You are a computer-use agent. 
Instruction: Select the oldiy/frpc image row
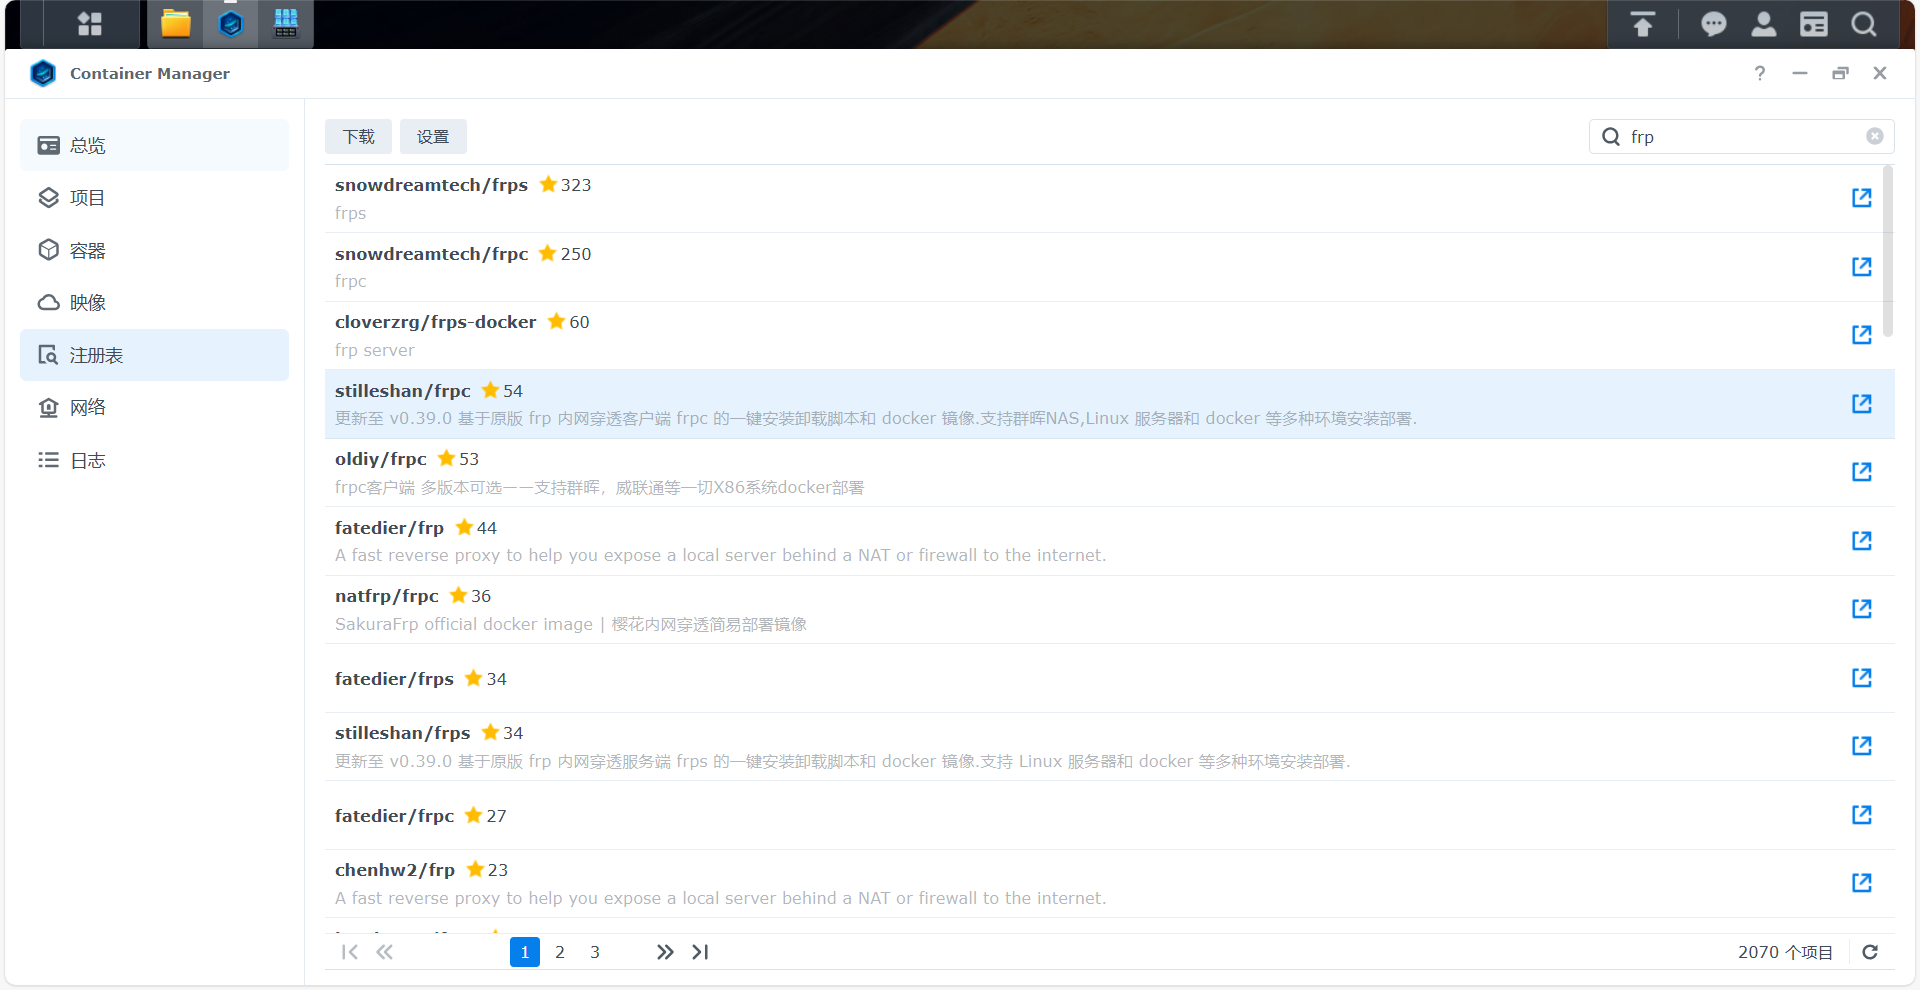click(1110, 473)
